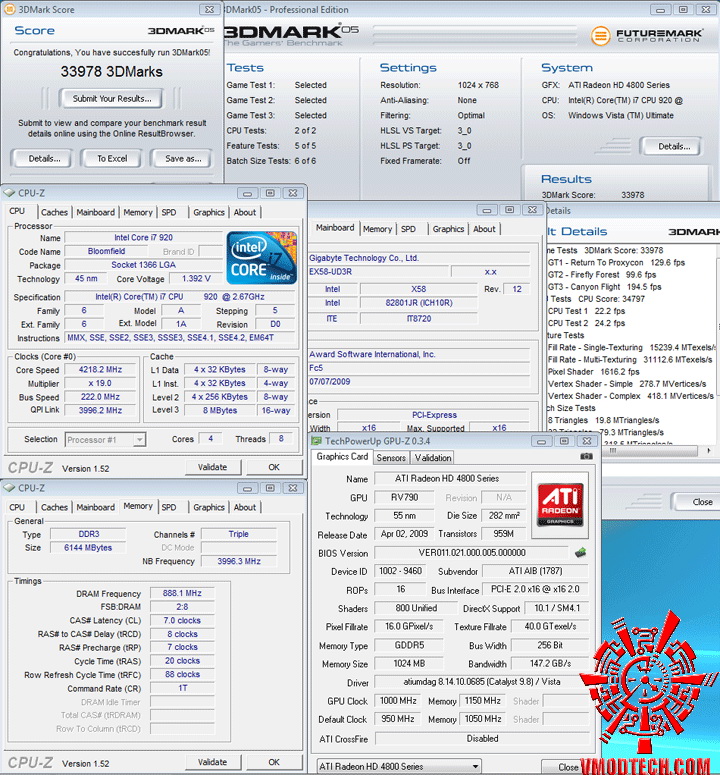The width and height of the screenshot is (720, 775).
Task: Click 'EX58-UD3R' mainboard model field
Action: pyautogui.click(x=378, y=271)
